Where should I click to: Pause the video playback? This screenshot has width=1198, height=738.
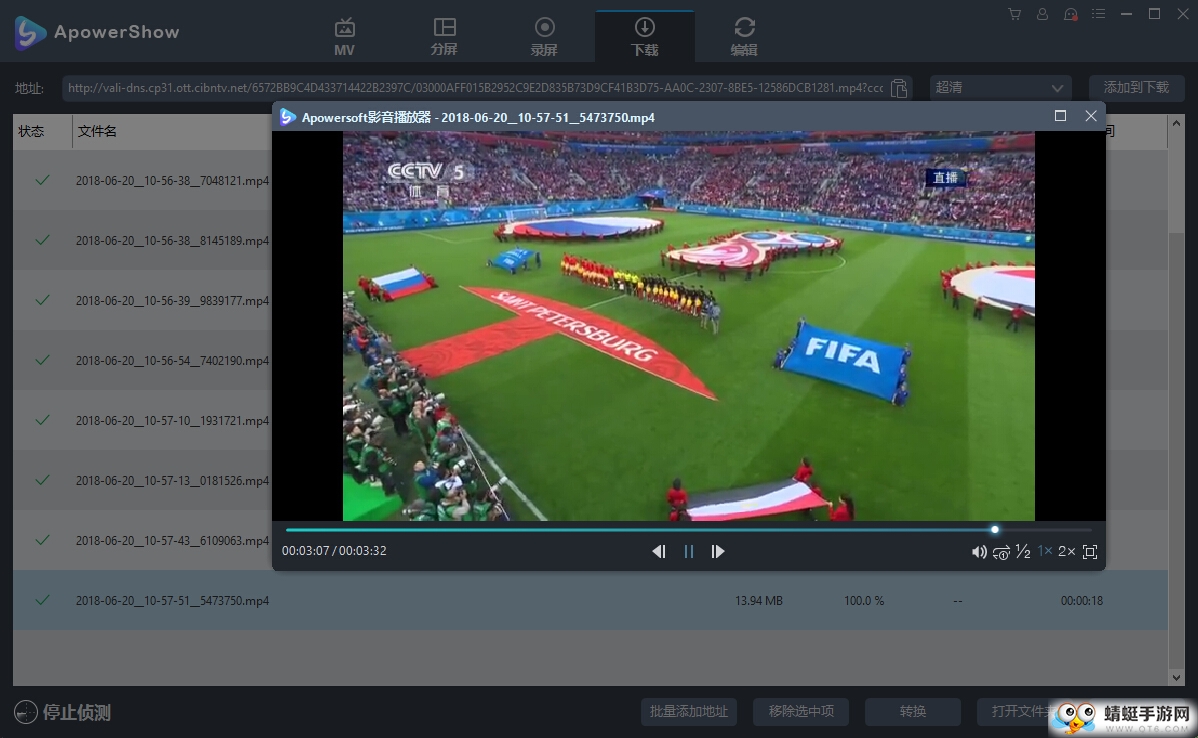click(688, 552)
